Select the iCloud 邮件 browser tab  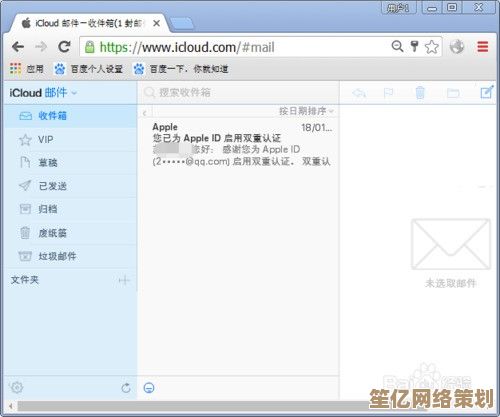(89, 24)
